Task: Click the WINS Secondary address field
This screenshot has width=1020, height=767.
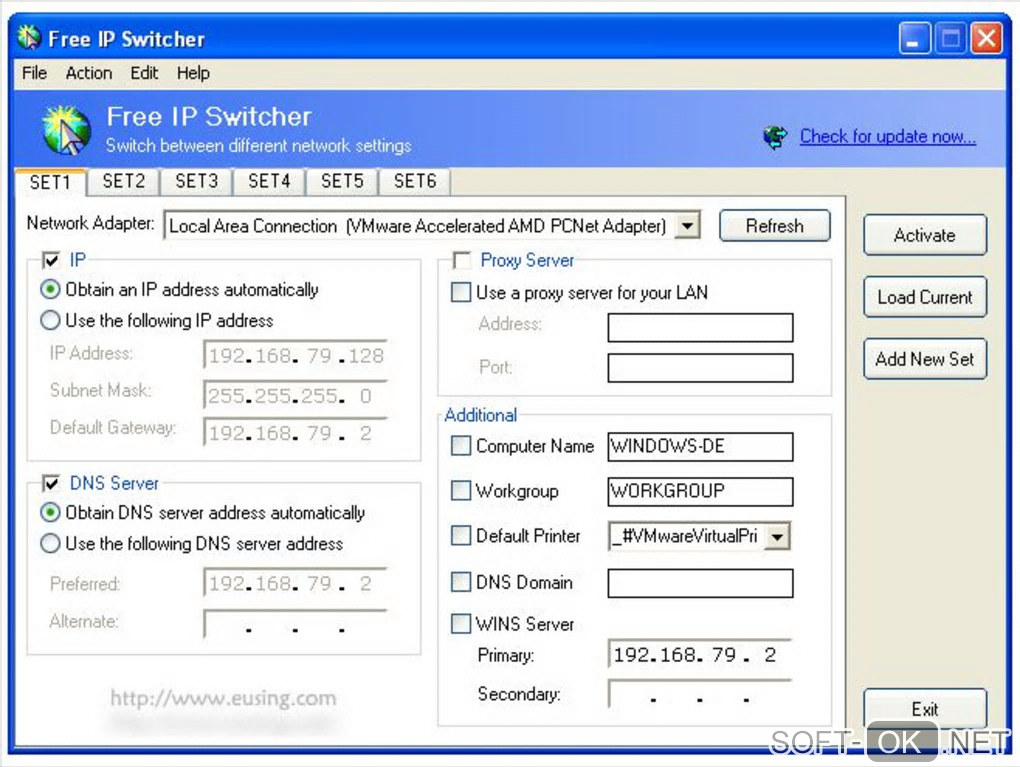Action: pos(700,694)
